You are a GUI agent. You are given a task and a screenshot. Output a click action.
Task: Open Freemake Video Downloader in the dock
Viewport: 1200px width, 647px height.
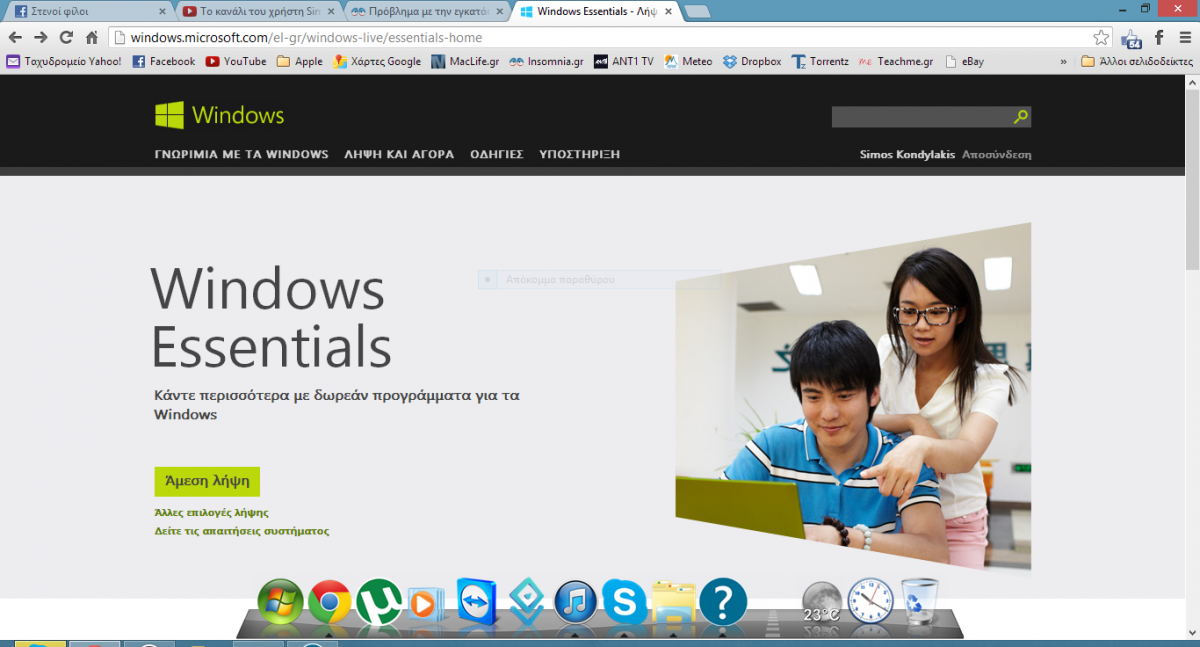[526, 602]
